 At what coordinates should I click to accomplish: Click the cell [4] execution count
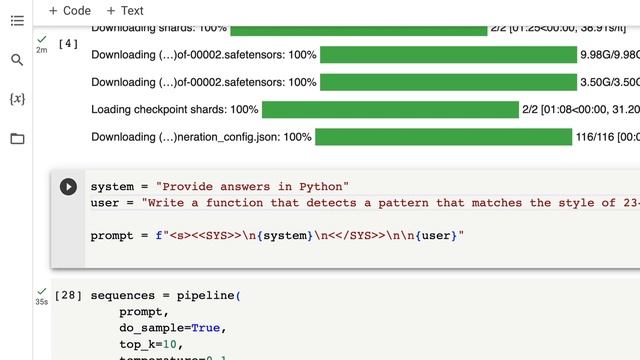[68, 43]
